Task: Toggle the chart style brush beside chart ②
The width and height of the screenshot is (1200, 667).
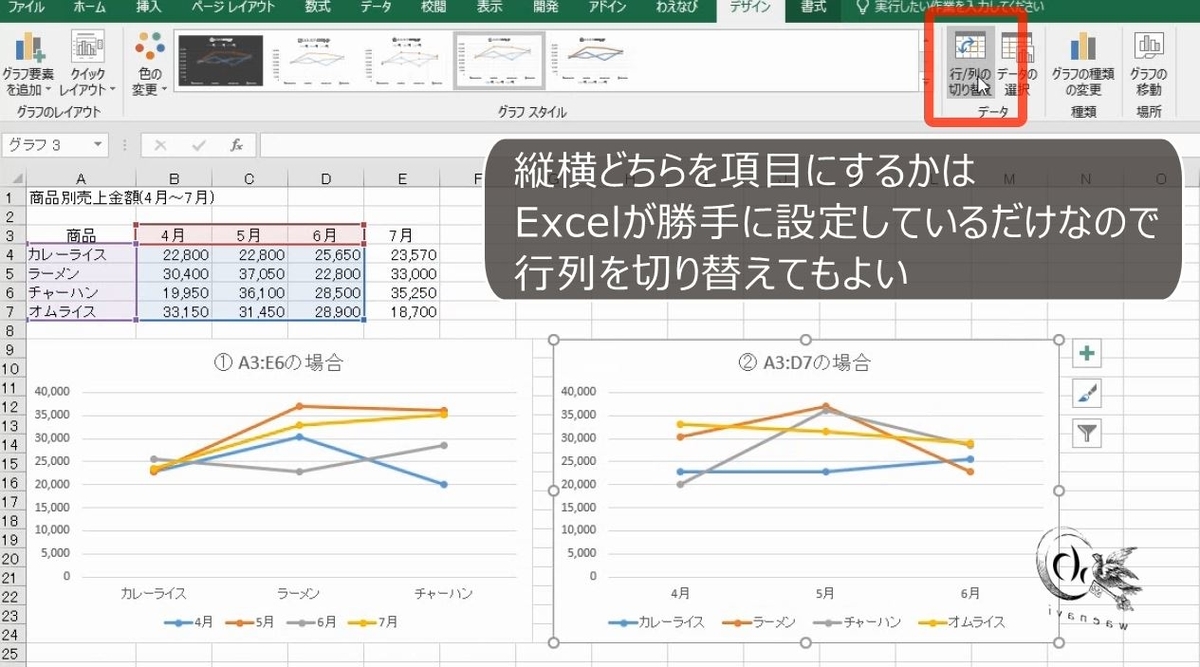Action: [1086, 393]
